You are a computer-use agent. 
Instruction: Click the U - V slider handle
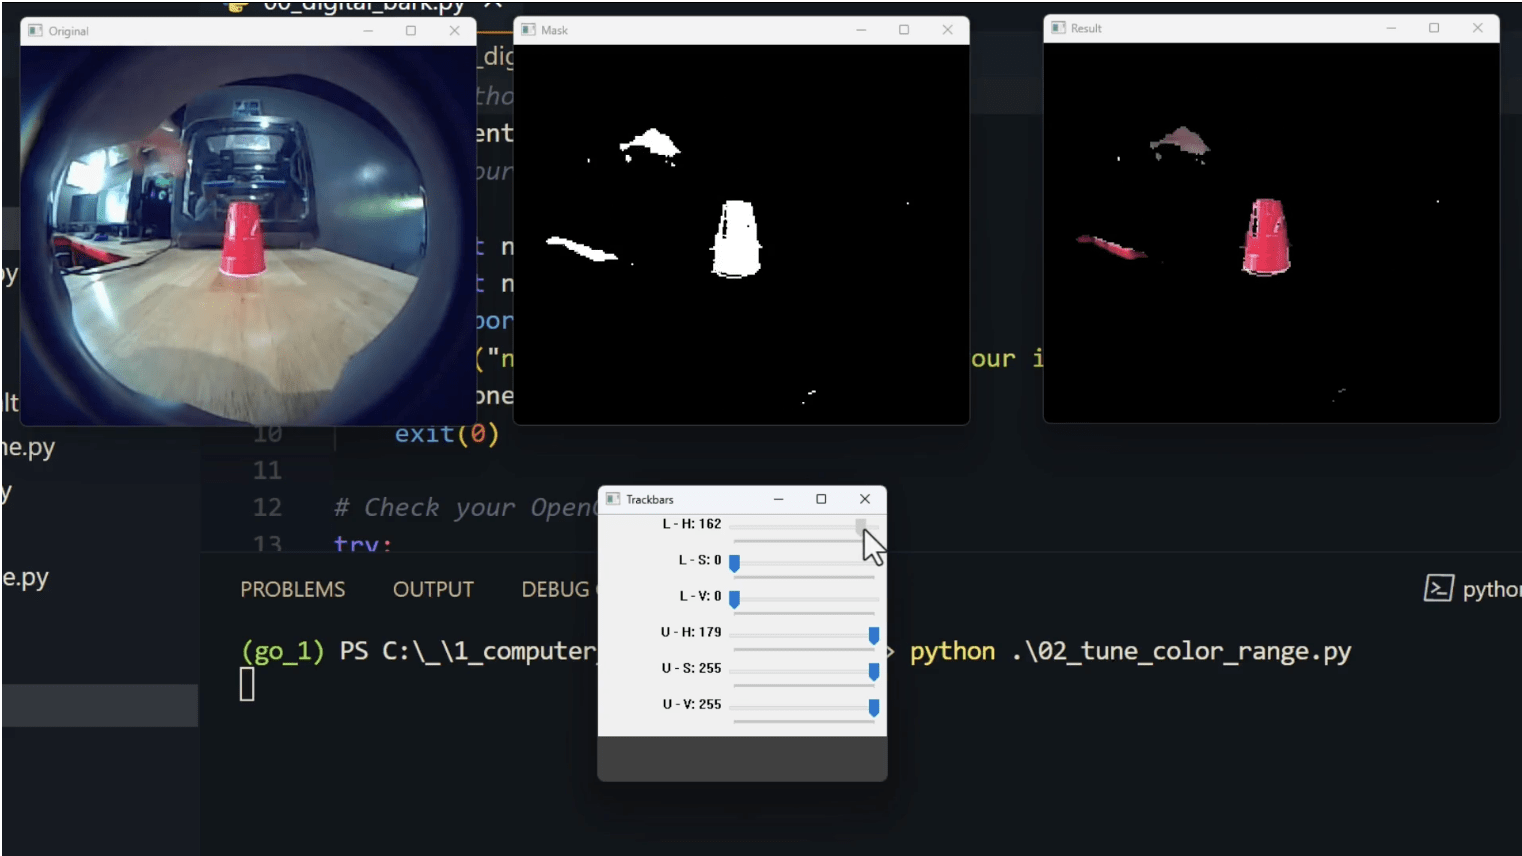873,707
